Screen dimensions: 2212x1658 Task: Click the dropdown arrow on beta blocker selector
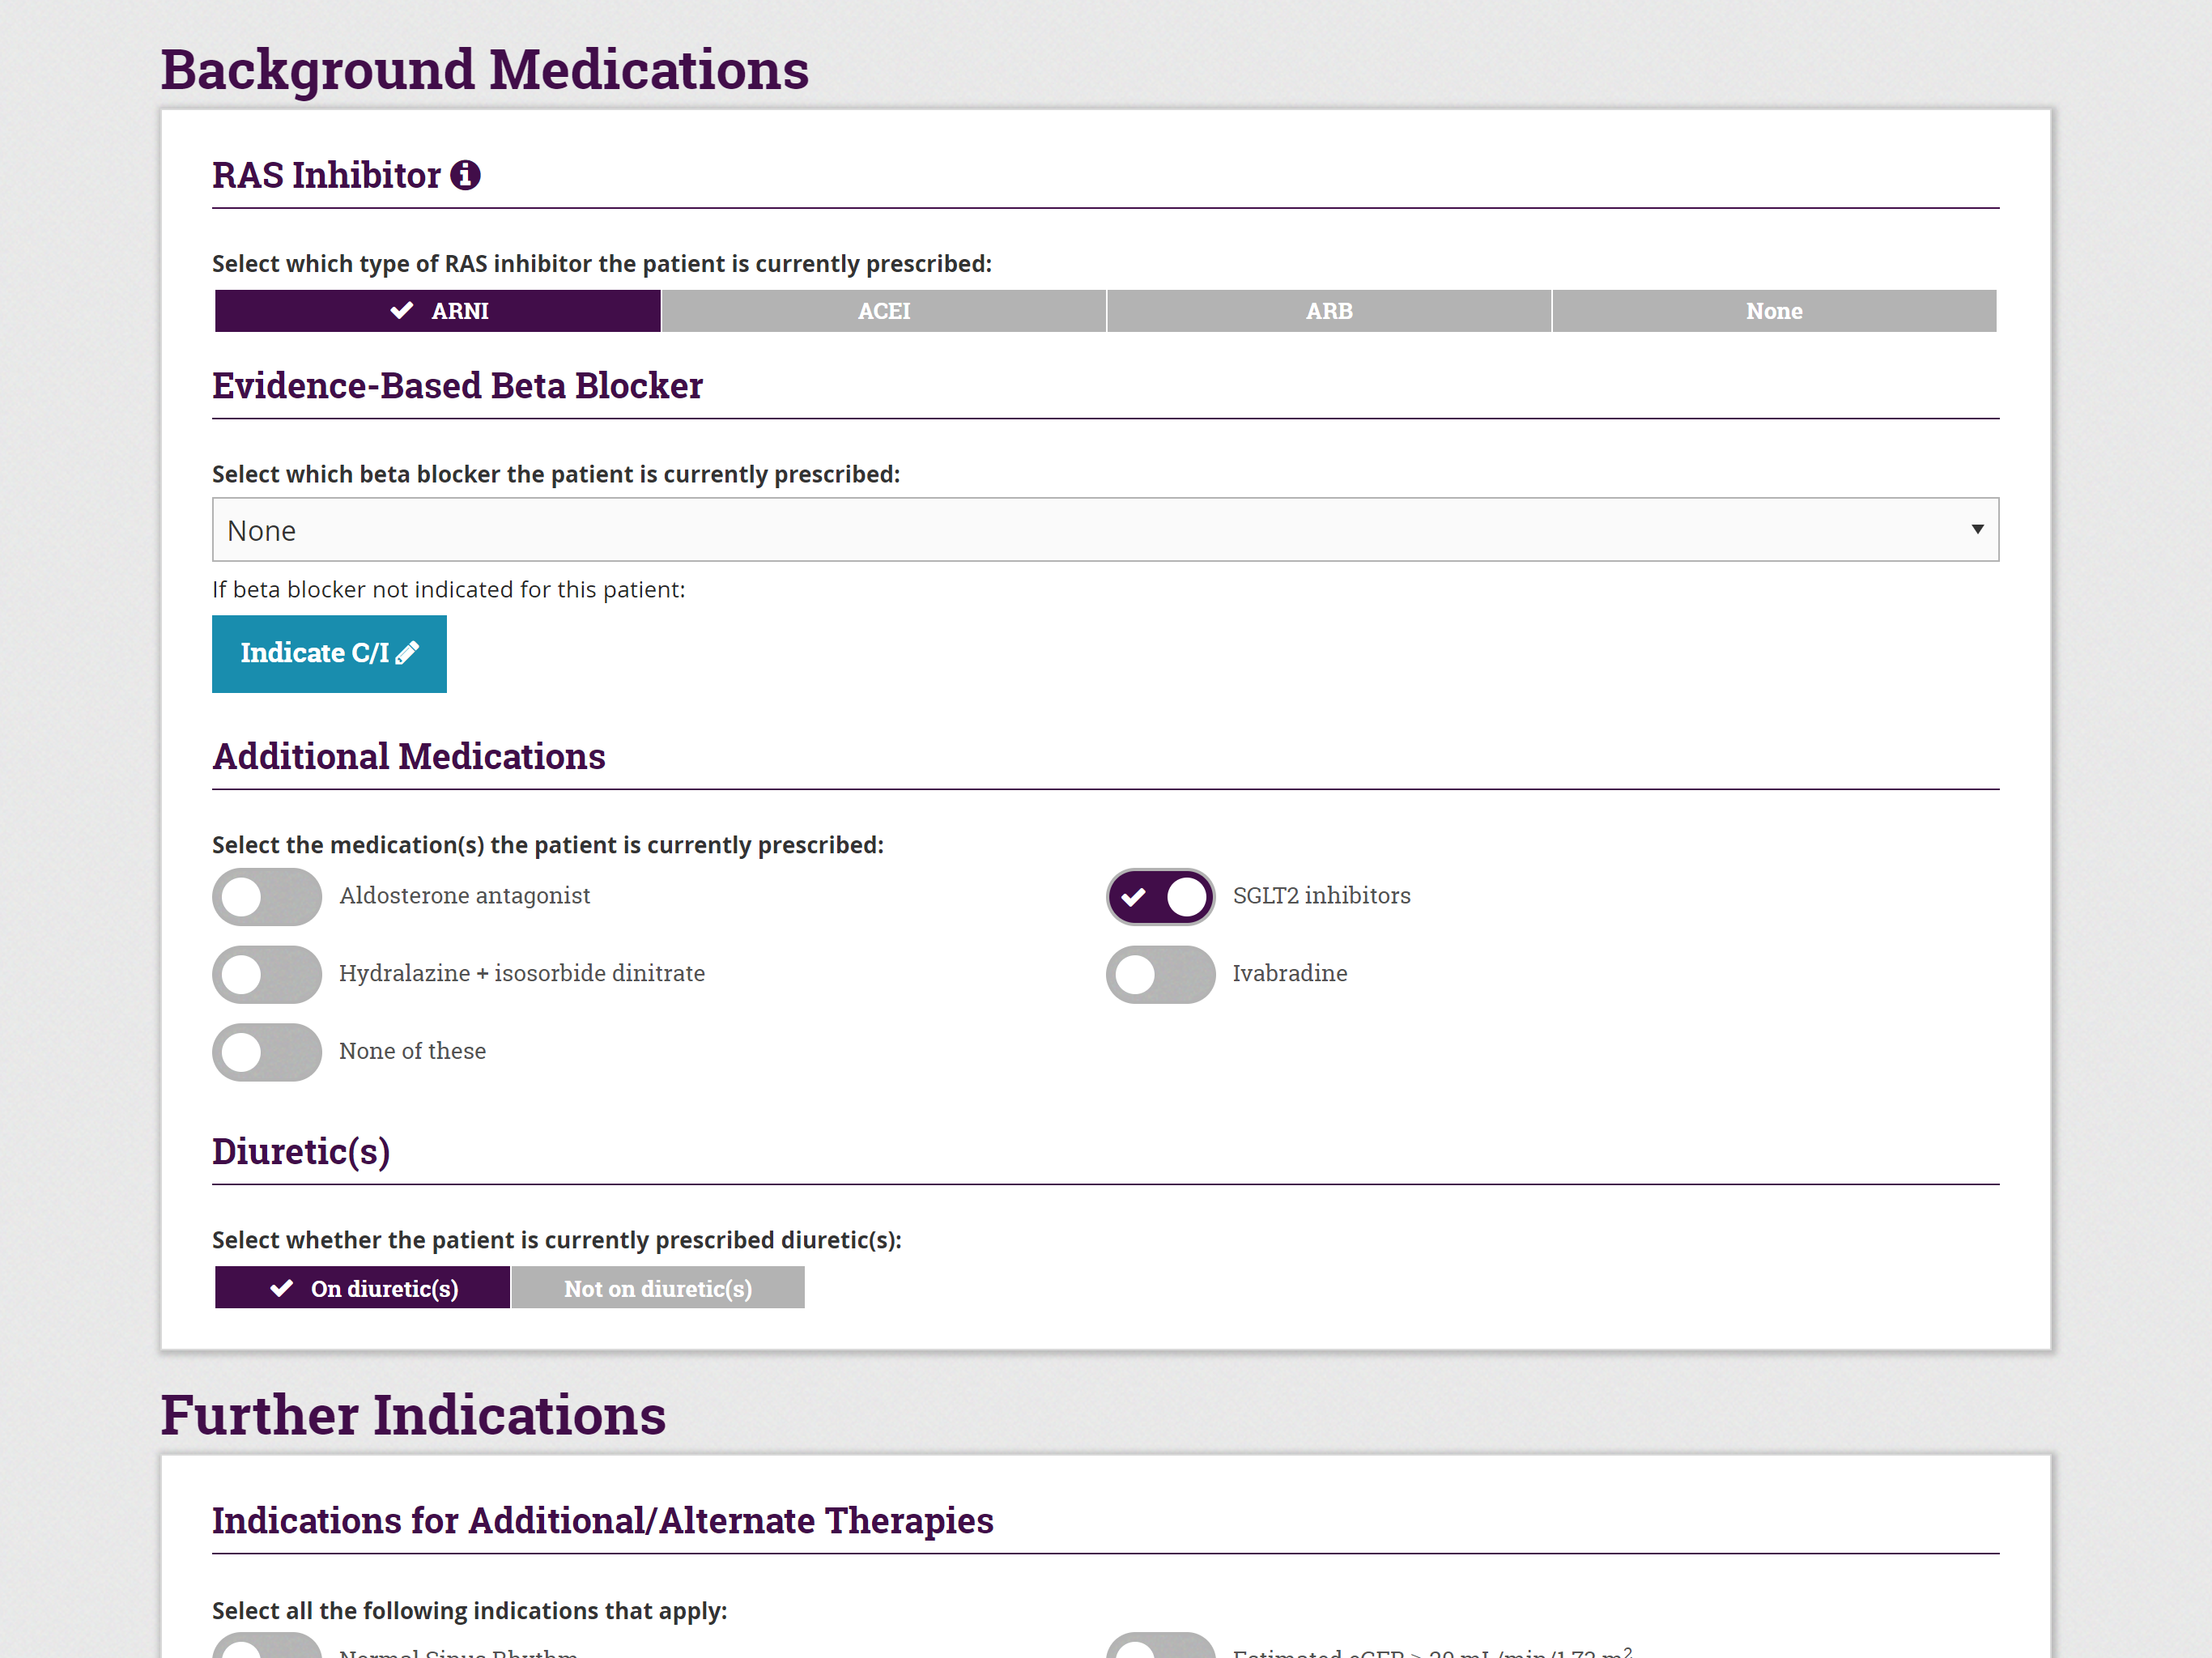coord(1980,529)
